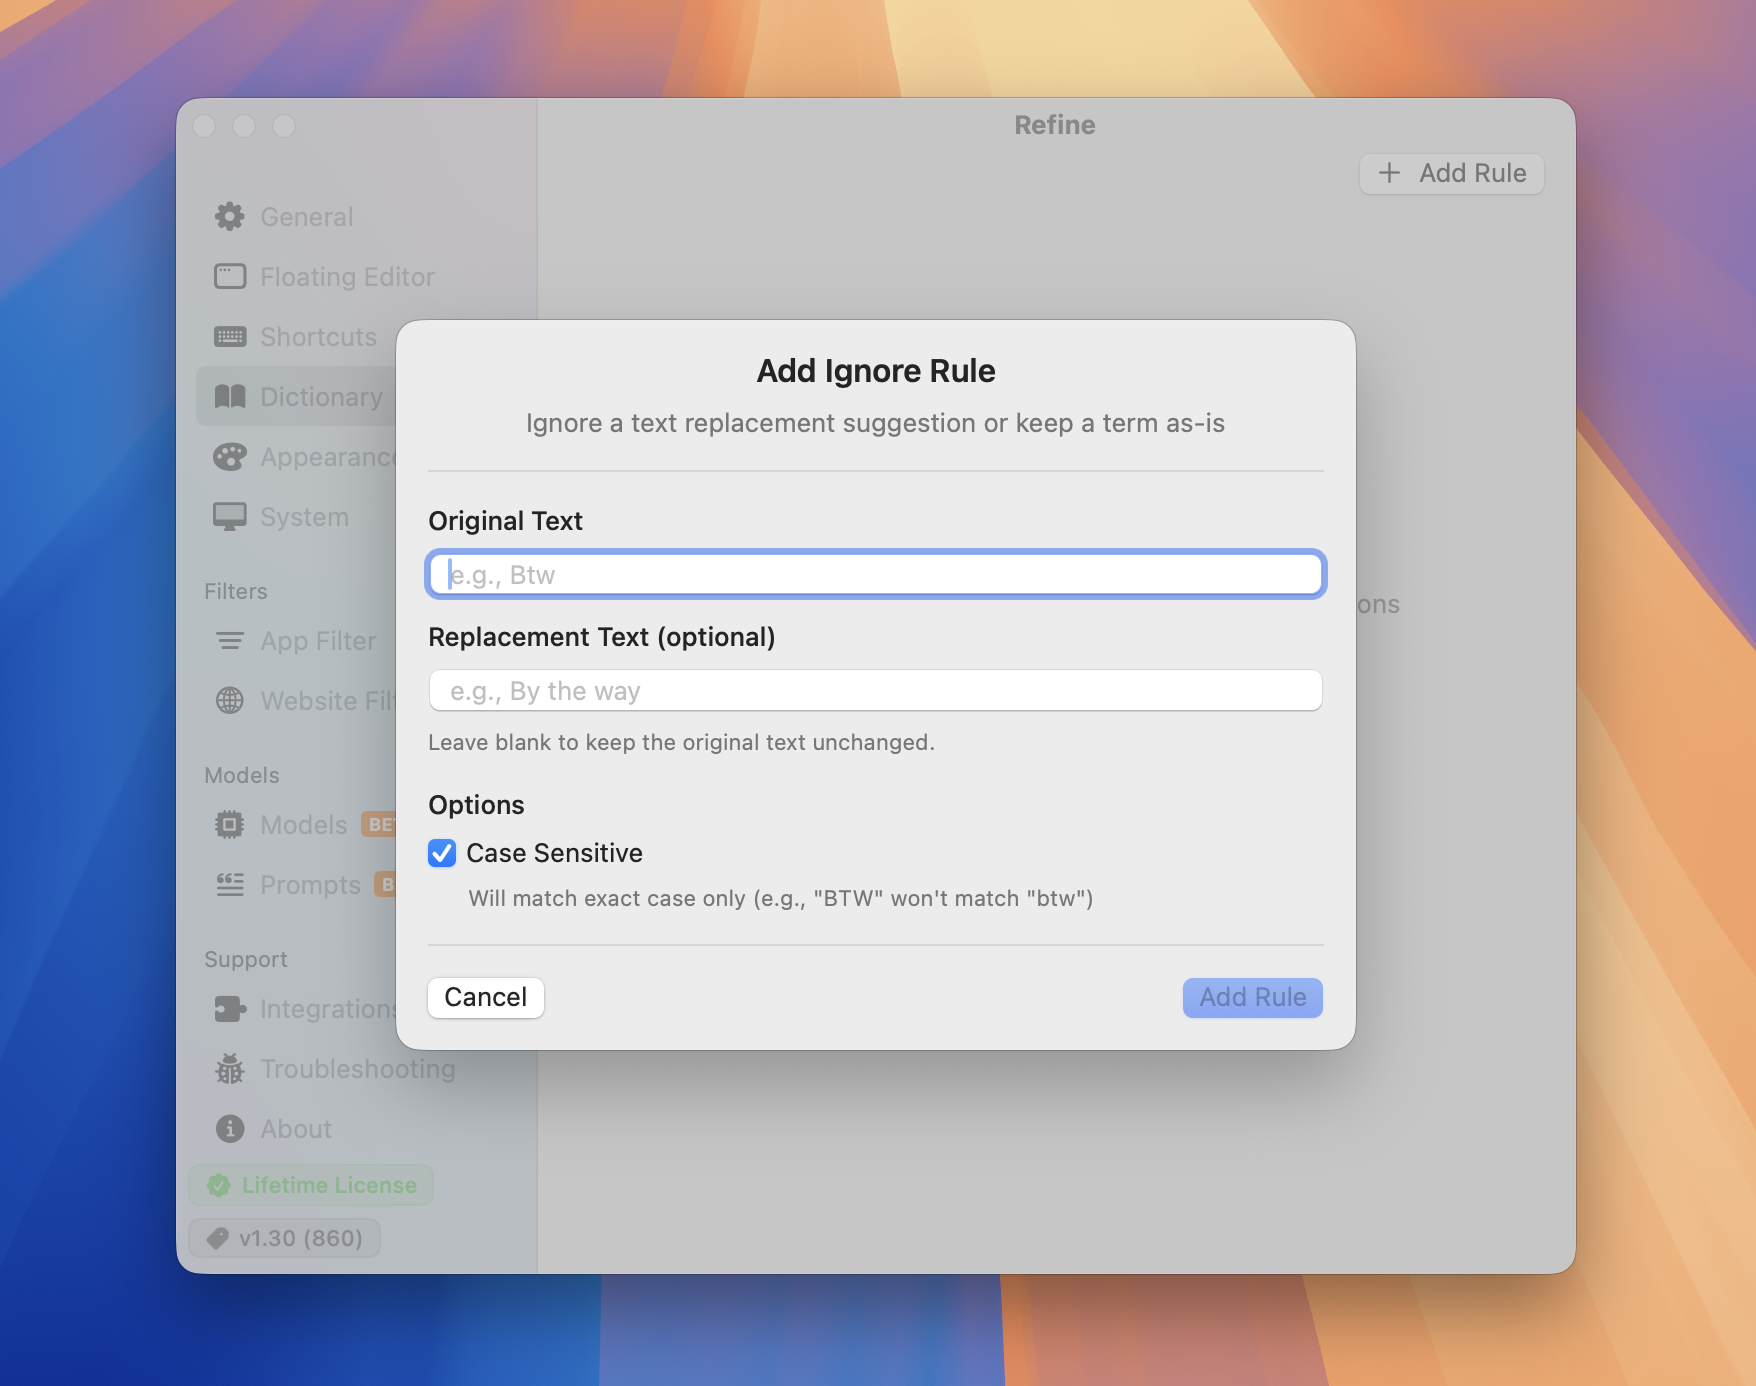Click the Refine window title

1055,125
